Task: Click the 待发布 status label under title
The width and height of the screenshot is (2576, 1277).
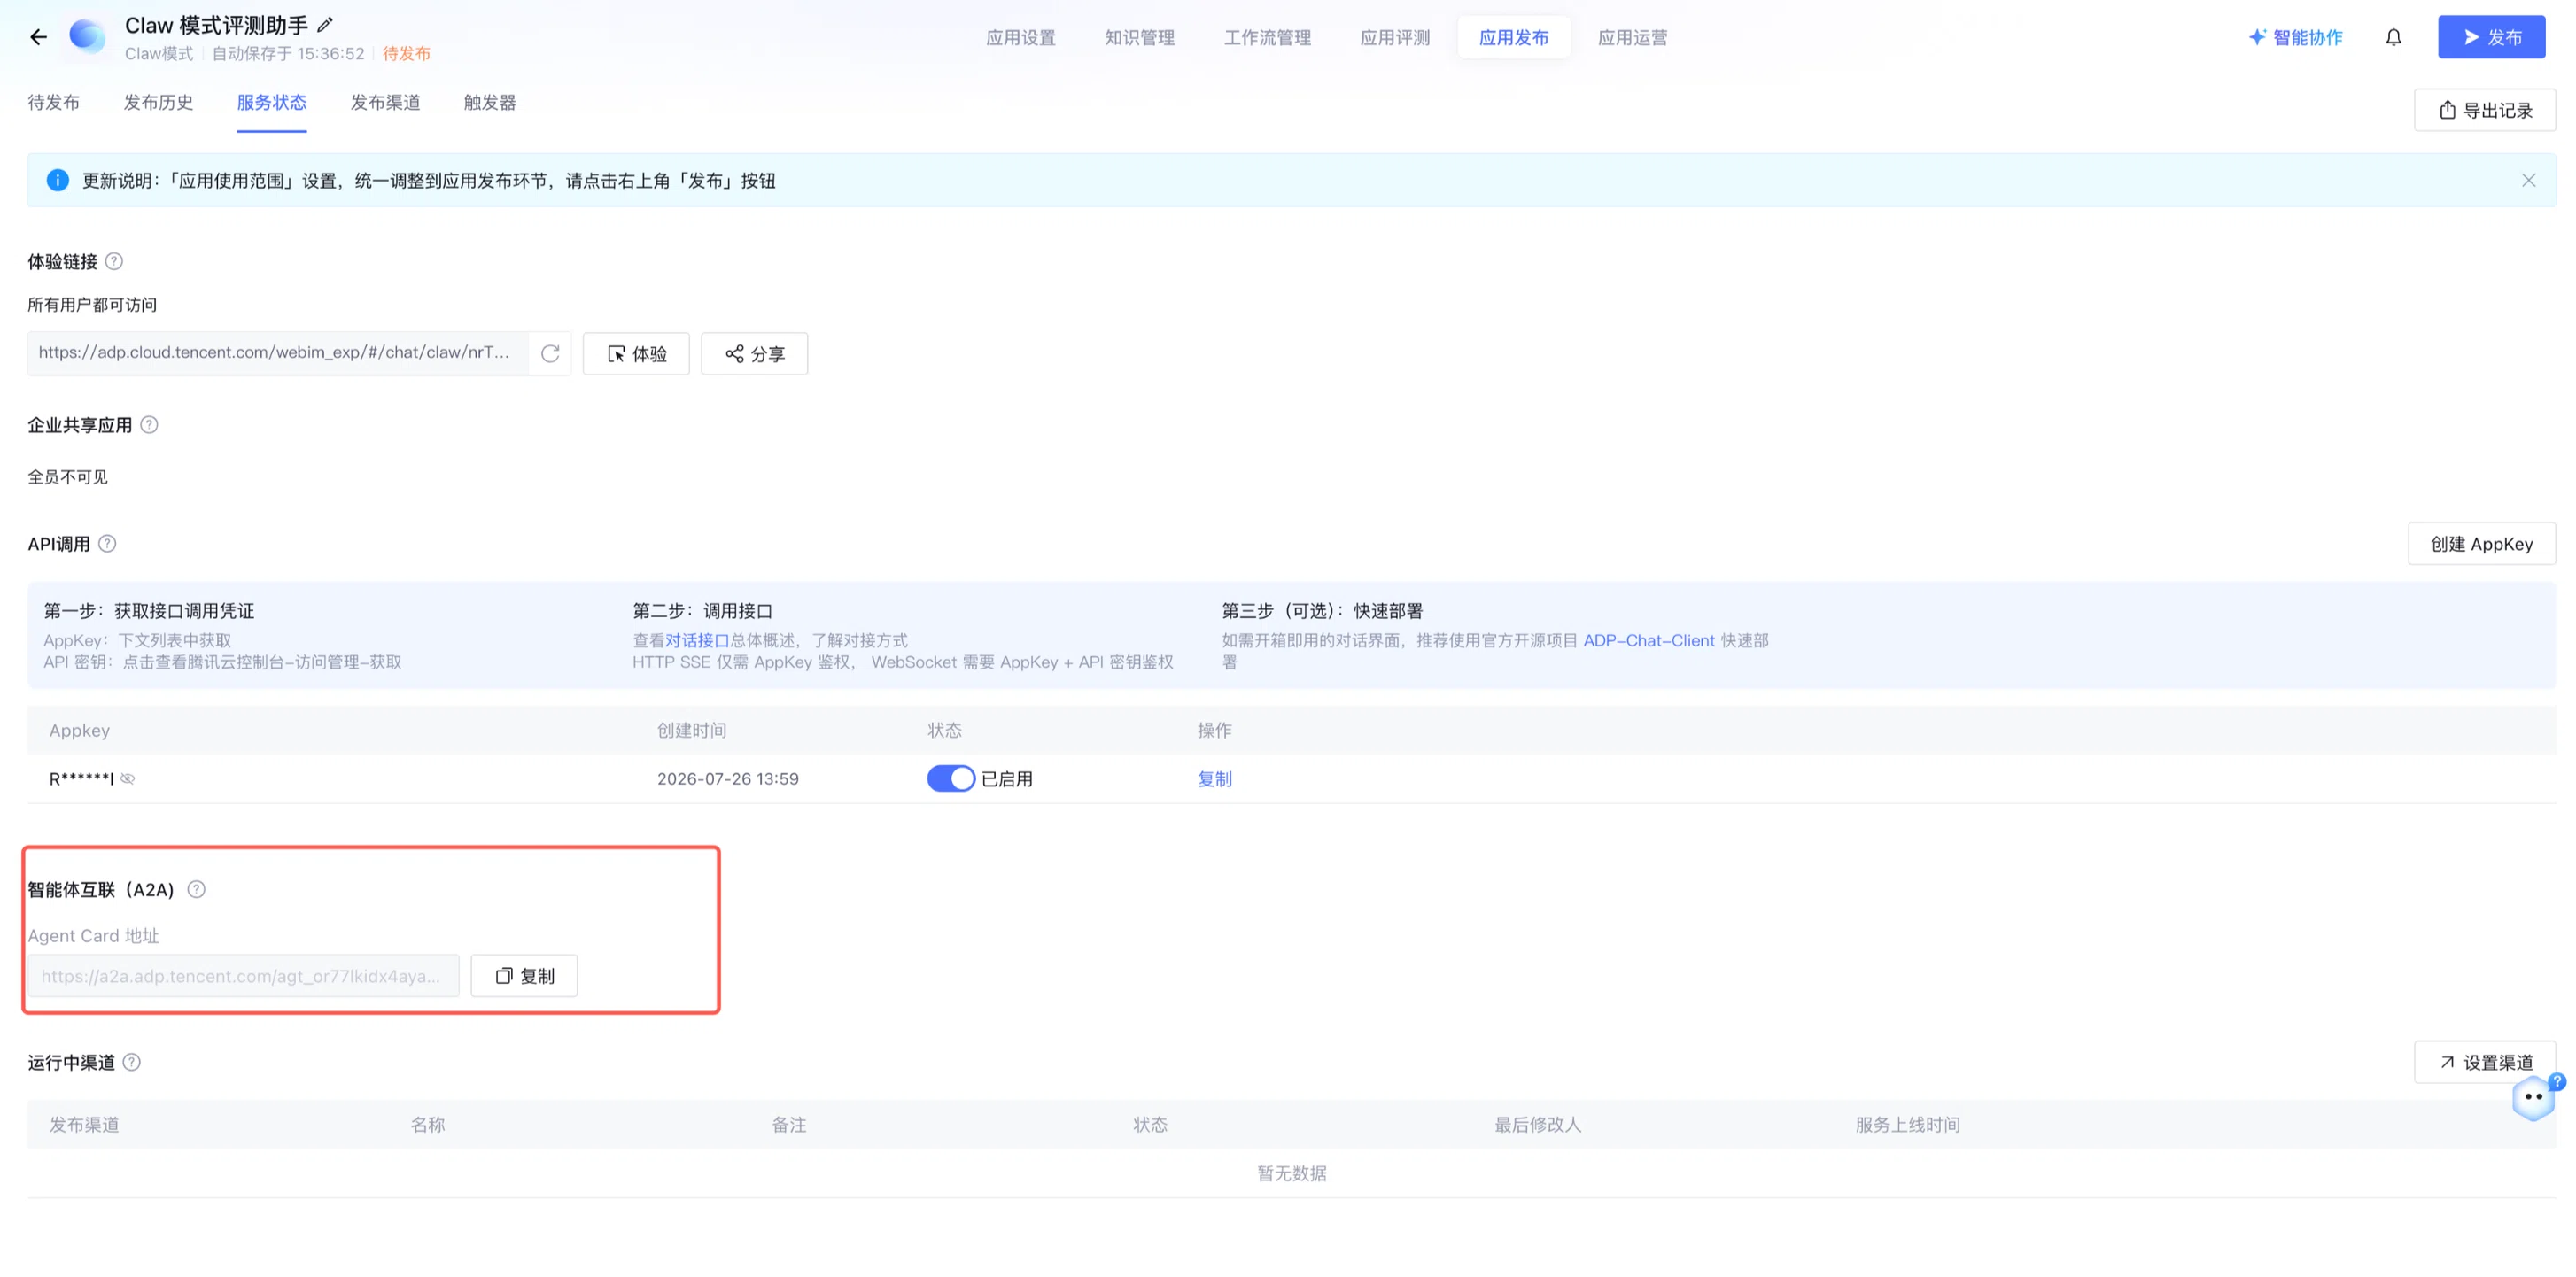Action: [406, 54]
